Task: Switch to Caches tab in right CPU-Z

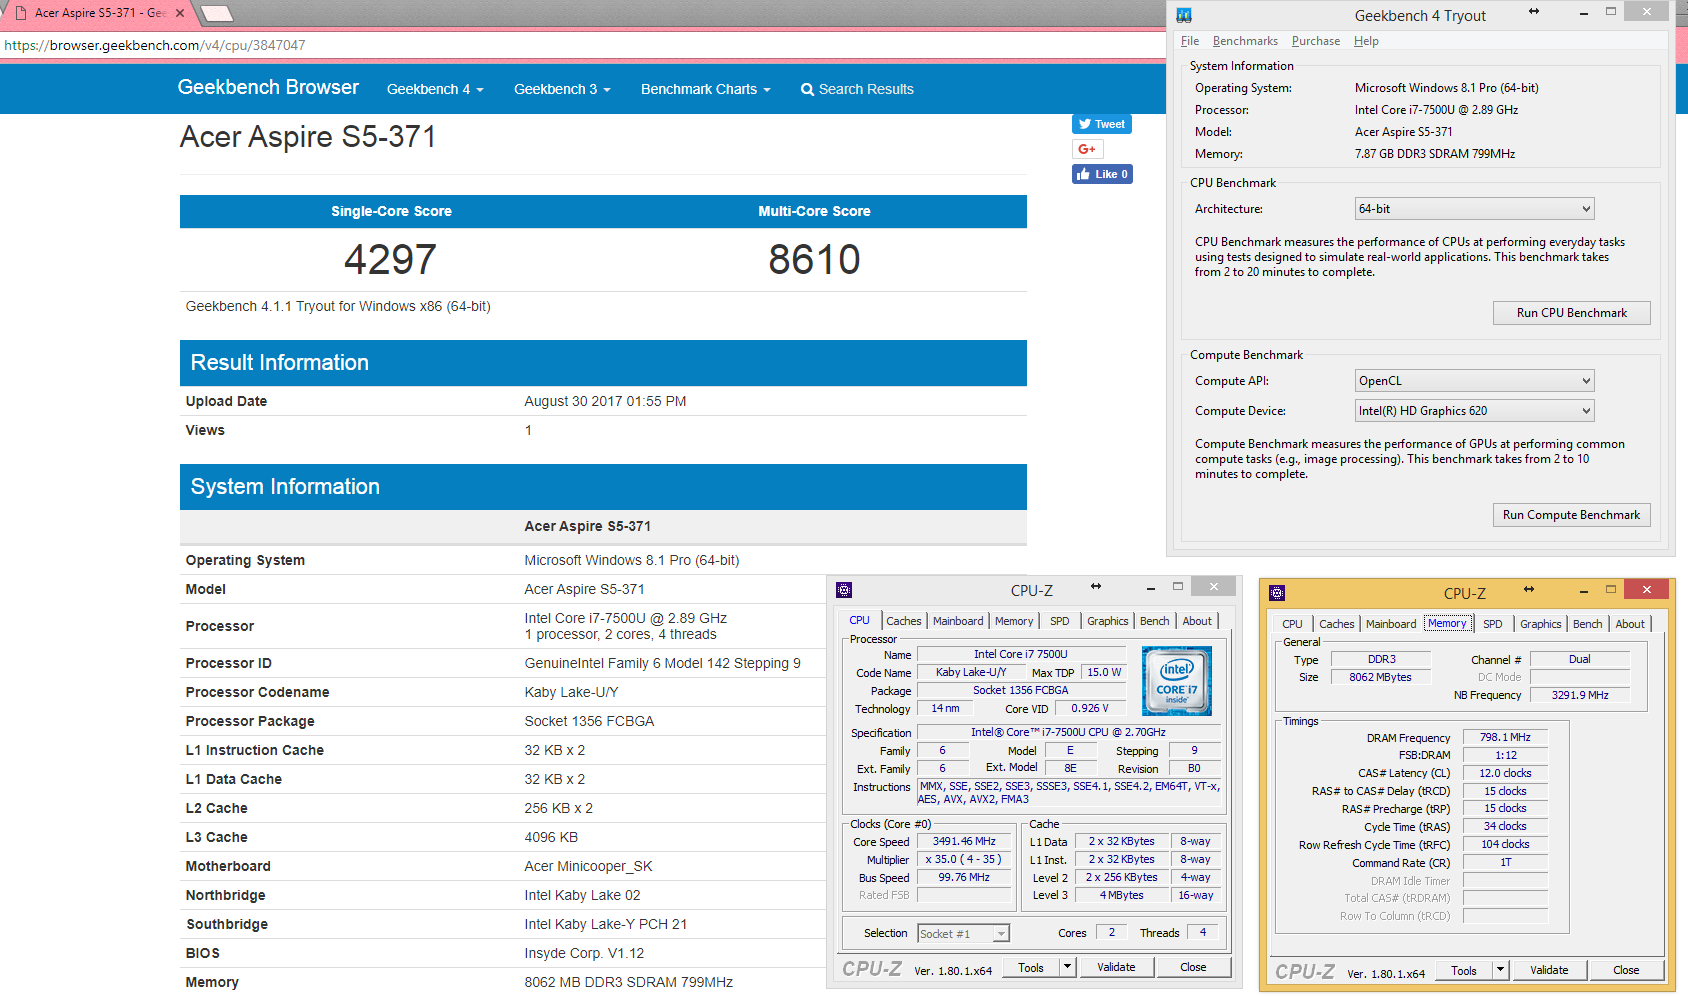Action: click(x=1337, y=624)
